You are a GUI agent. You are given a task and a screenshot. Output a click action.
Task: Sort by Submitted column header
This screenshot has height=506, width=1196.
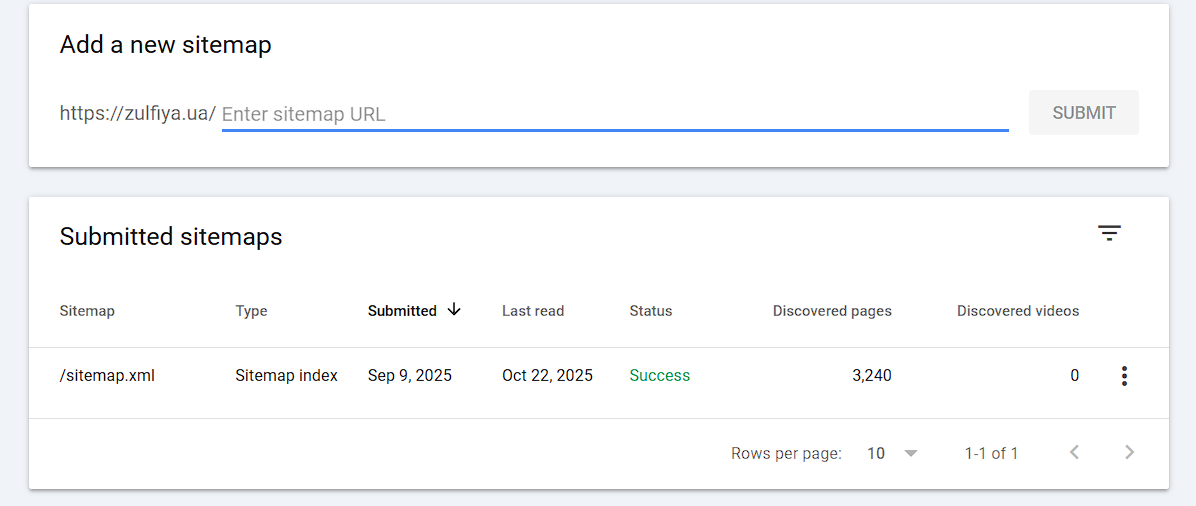point(402,311)
